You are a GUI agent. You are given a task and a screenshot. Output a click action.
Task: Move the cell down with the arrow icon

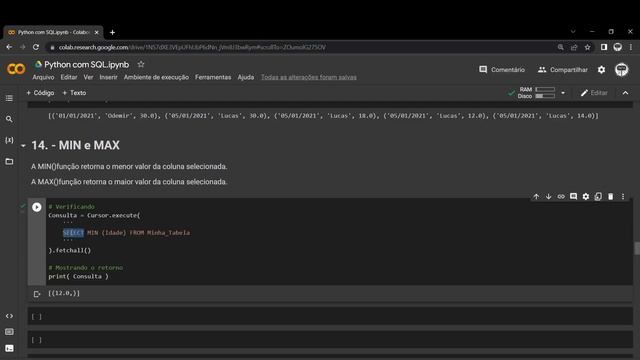pos(549,197)
